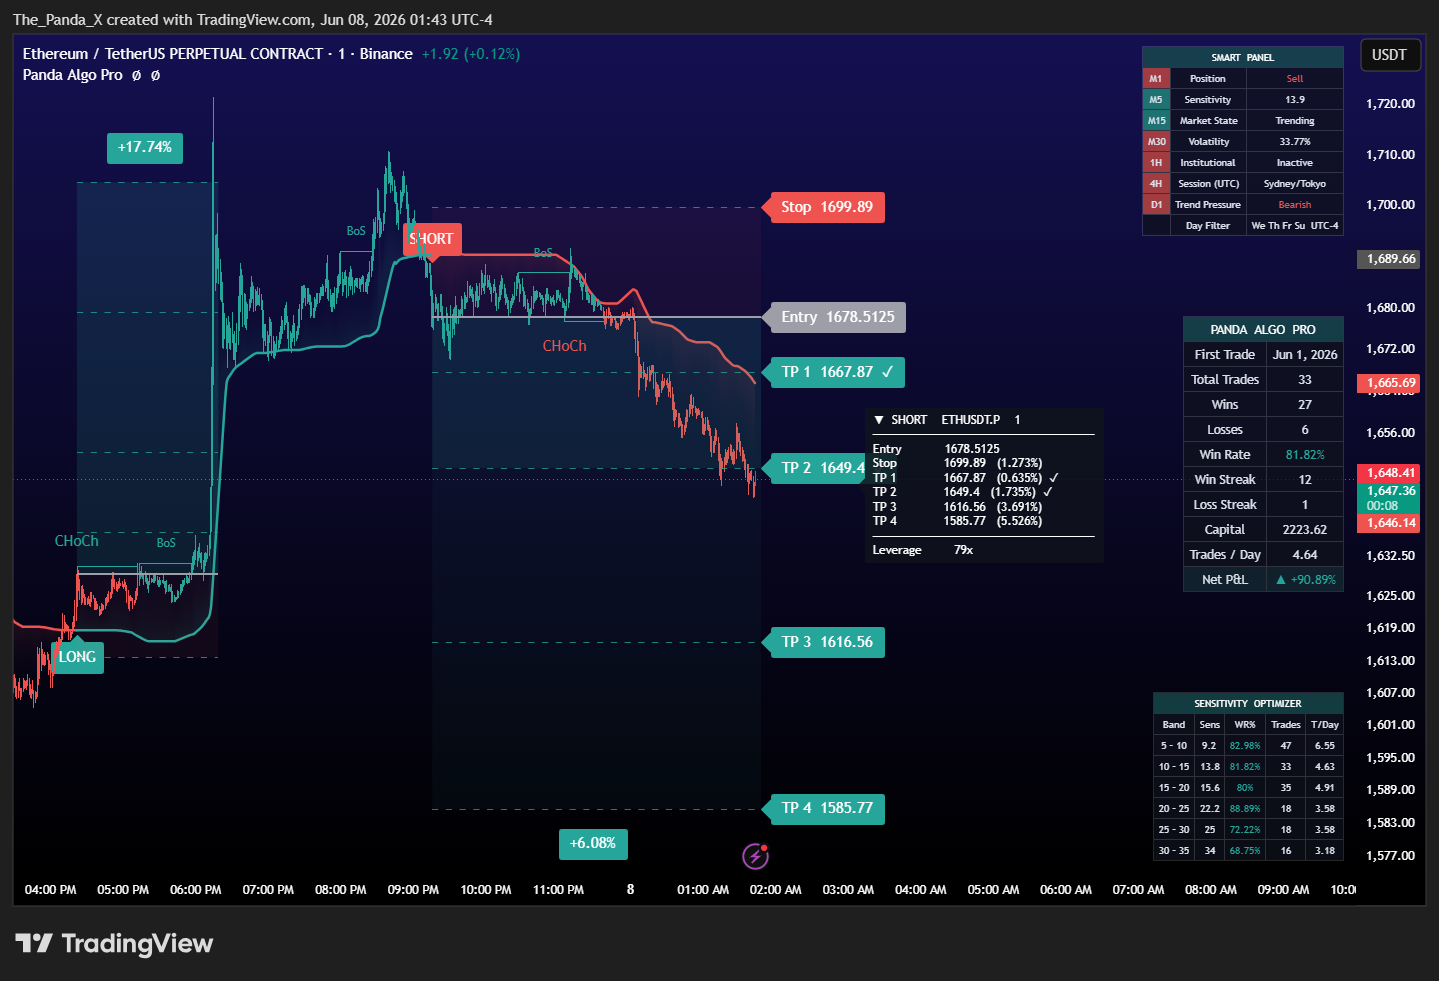
Task: Select the M5 timeframe cell in Smart Panel
Action: 1156,99
